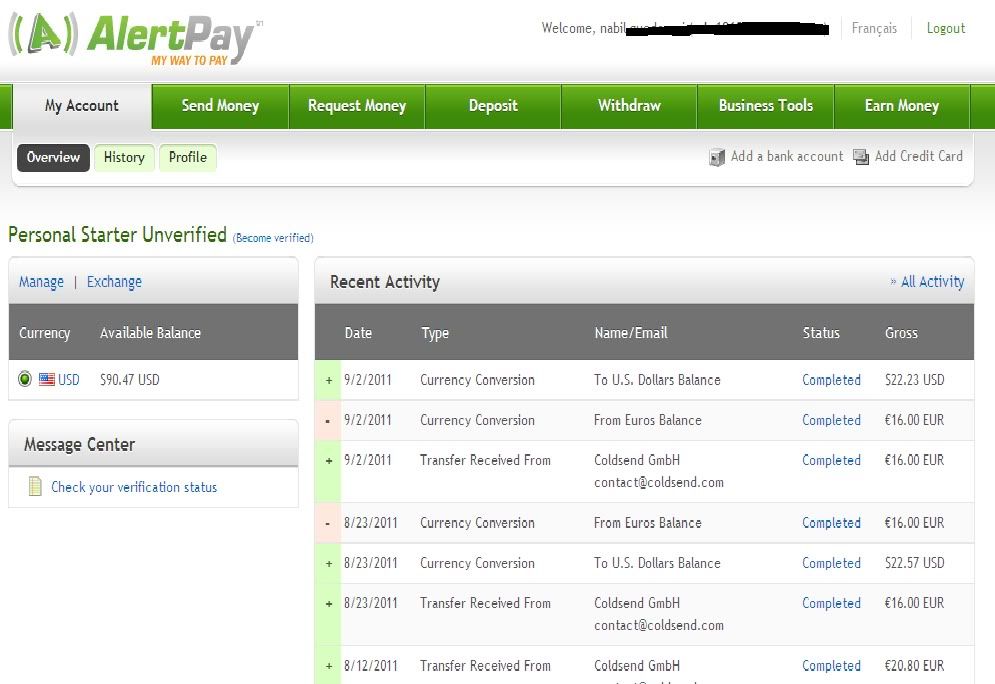Click Completed status for $22.57 USD
Screen dimensions: 995x684
tap(831, 563)
